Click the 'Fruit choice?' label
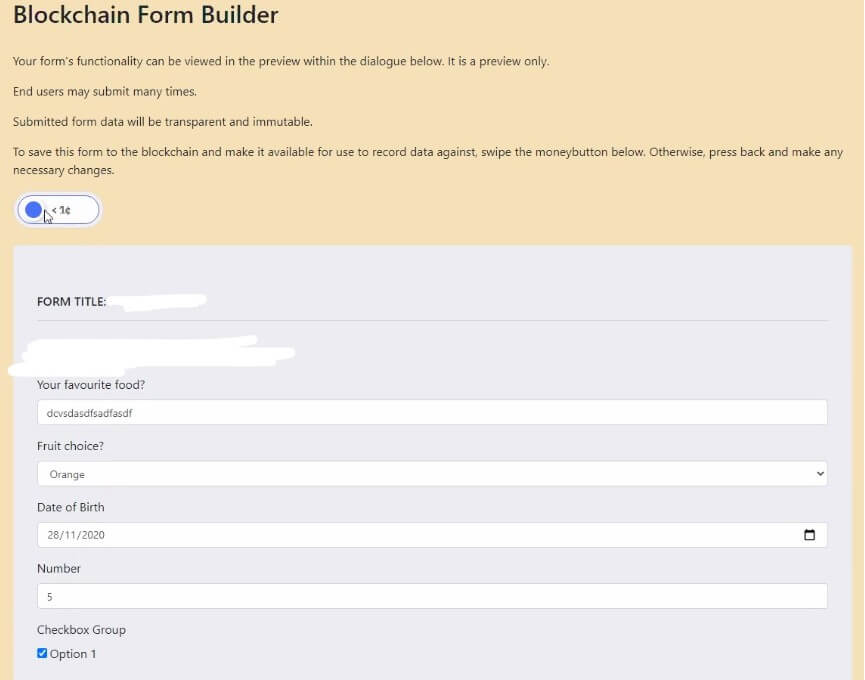Viewport: 865px width, 680px height. 70,446
